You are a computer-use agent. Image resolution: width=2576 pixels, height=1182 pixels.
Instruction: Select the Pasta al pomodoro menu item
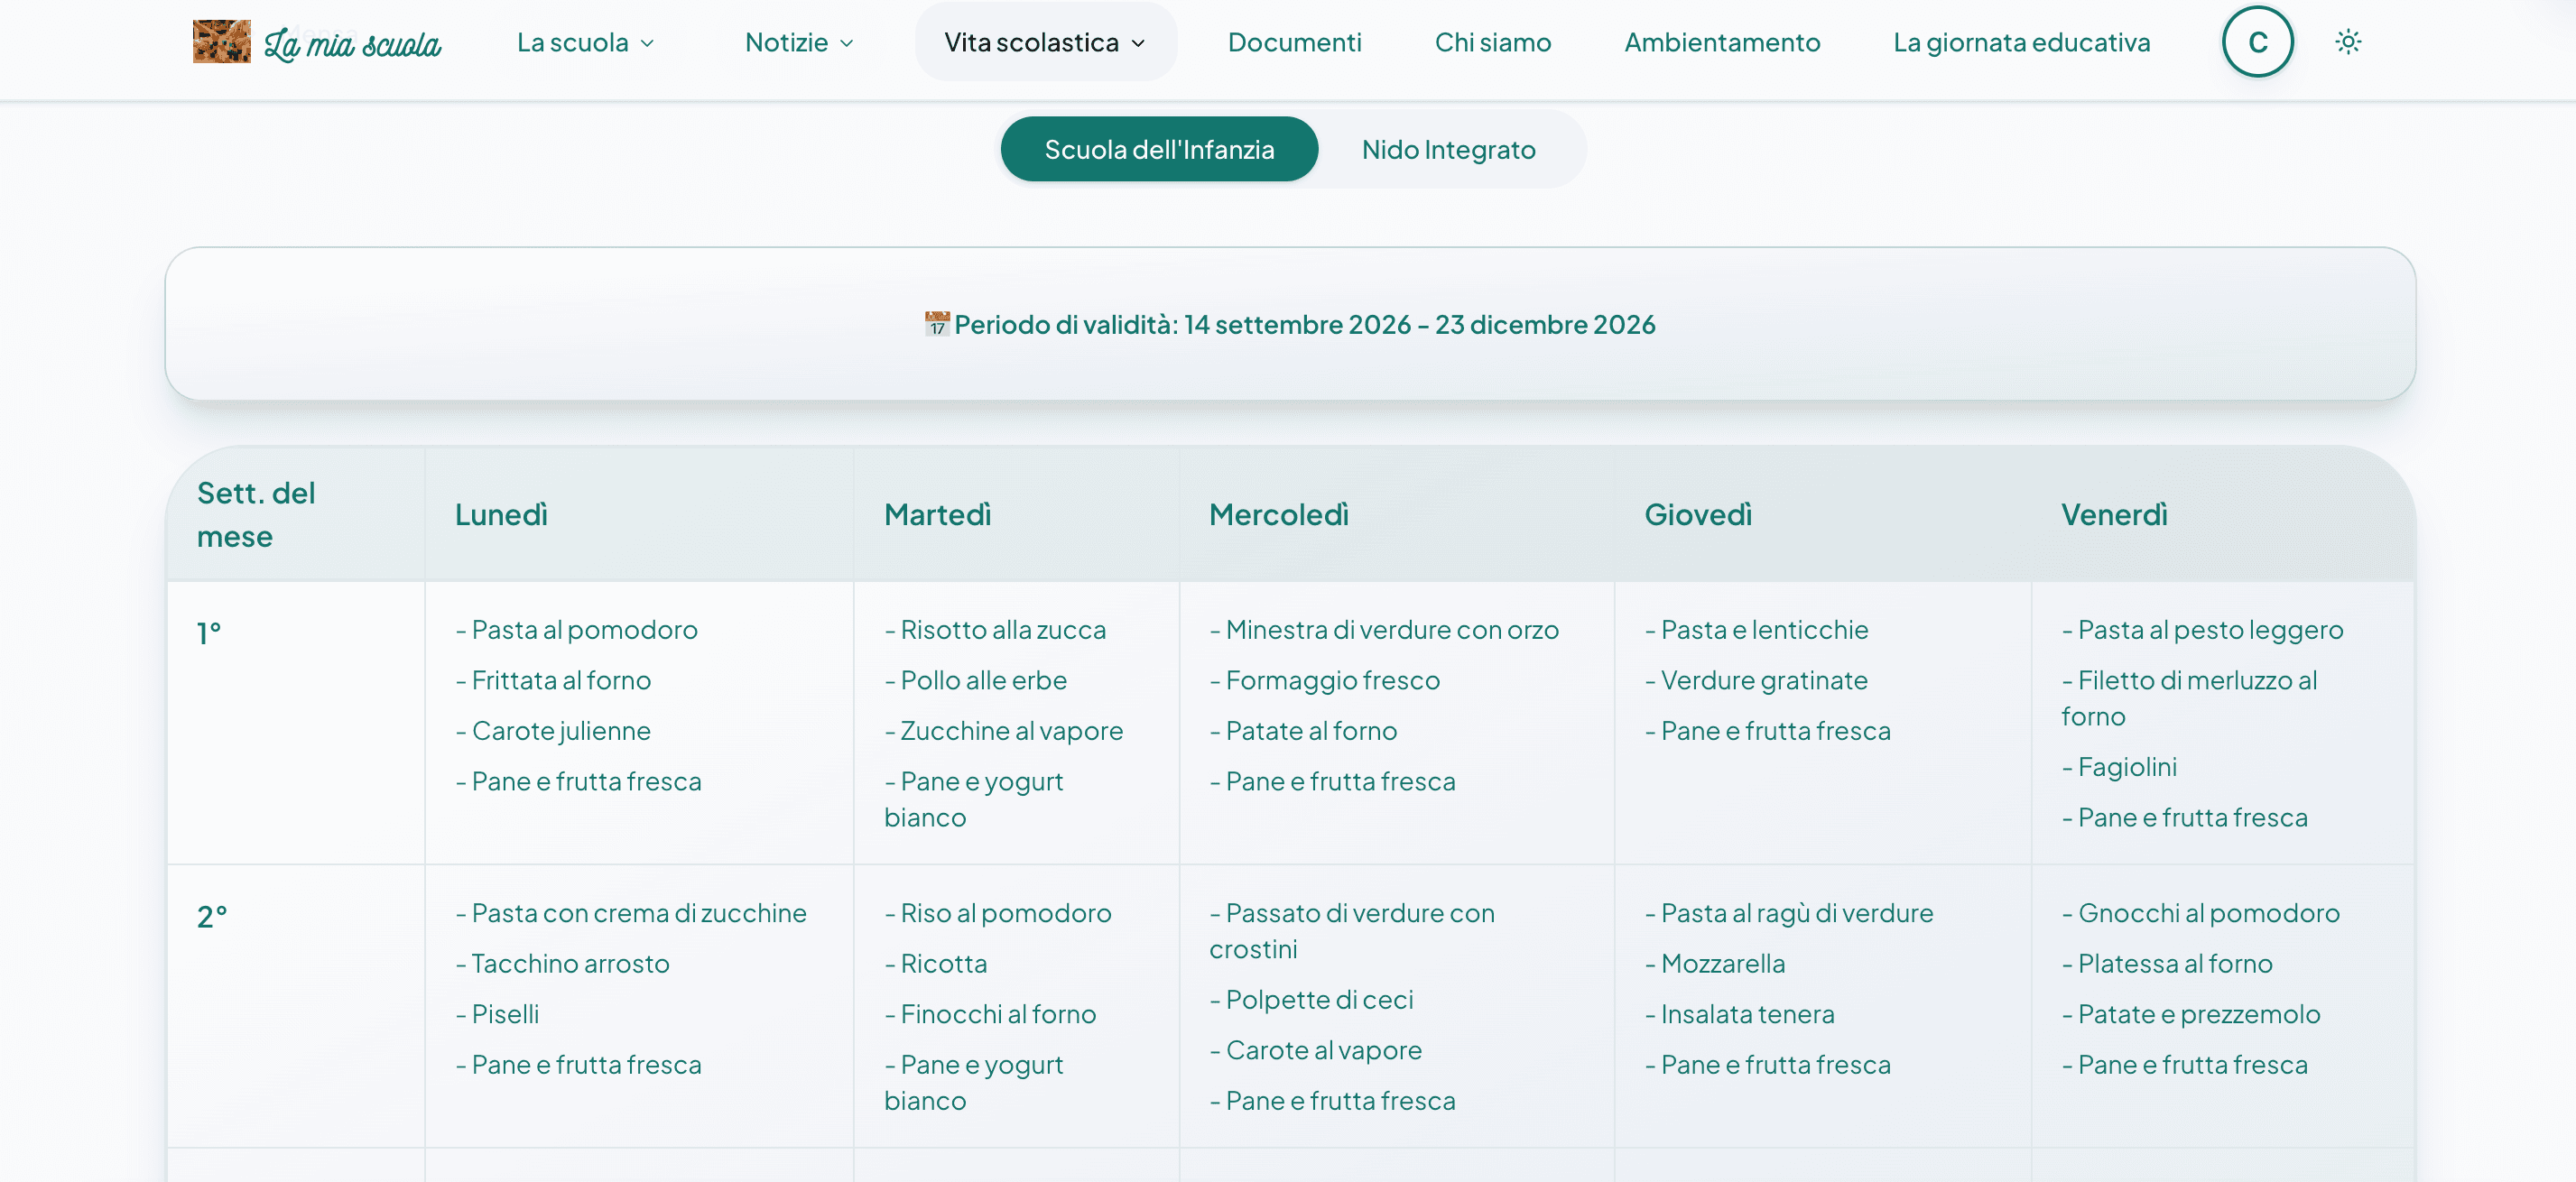(x=577, y=629)
